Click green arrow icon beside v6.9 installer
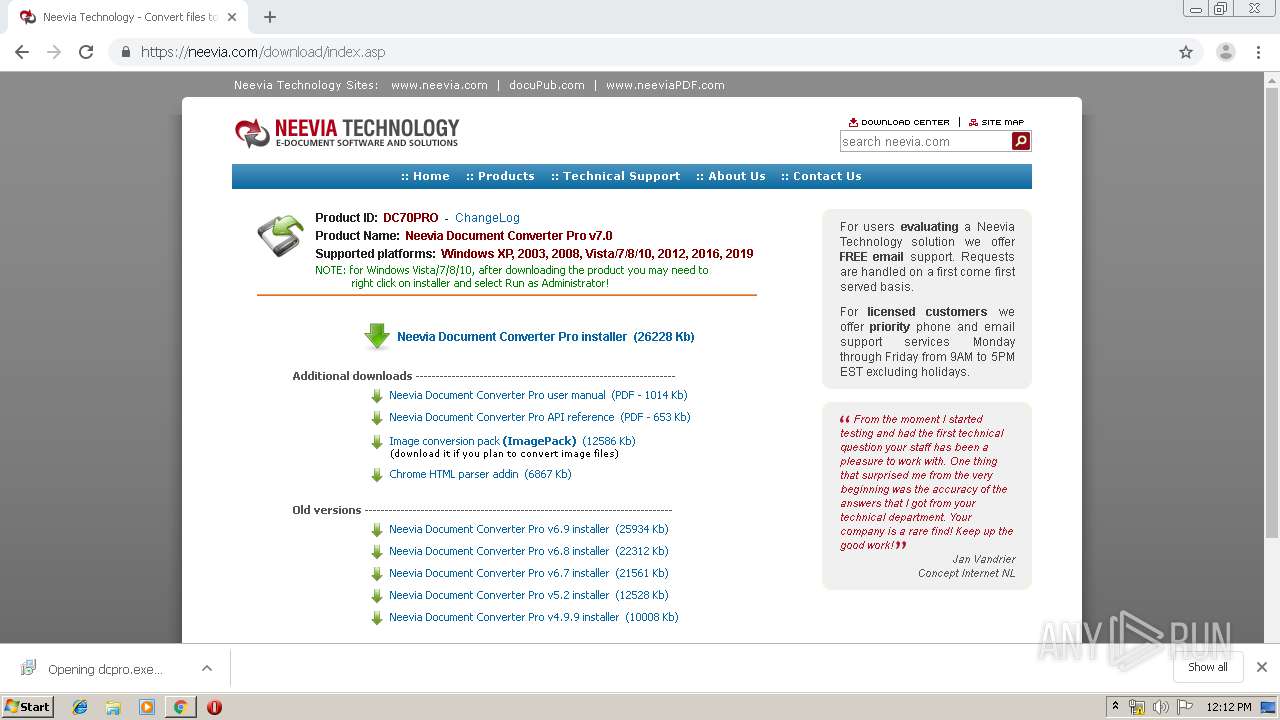The image size is (1280, 720). tap(377, 530)
